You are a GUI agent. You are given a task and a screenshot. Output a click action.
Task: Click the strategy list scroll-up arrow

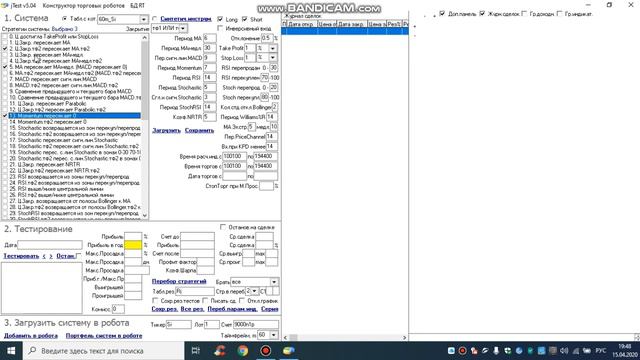tap(144, 38)
